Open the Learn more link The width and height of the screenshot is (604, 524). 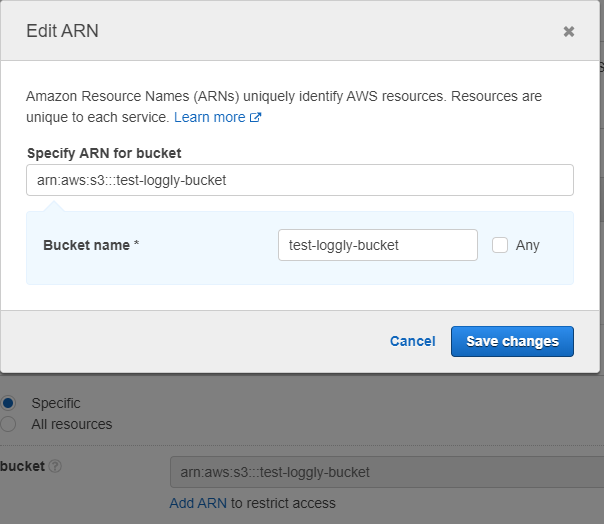[209, 117]
